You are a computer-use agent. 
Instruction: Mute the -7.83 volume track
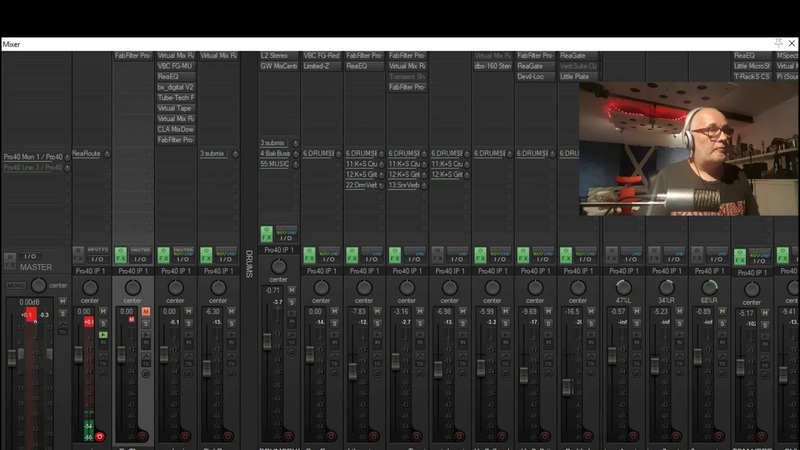[x=377, y=311]
